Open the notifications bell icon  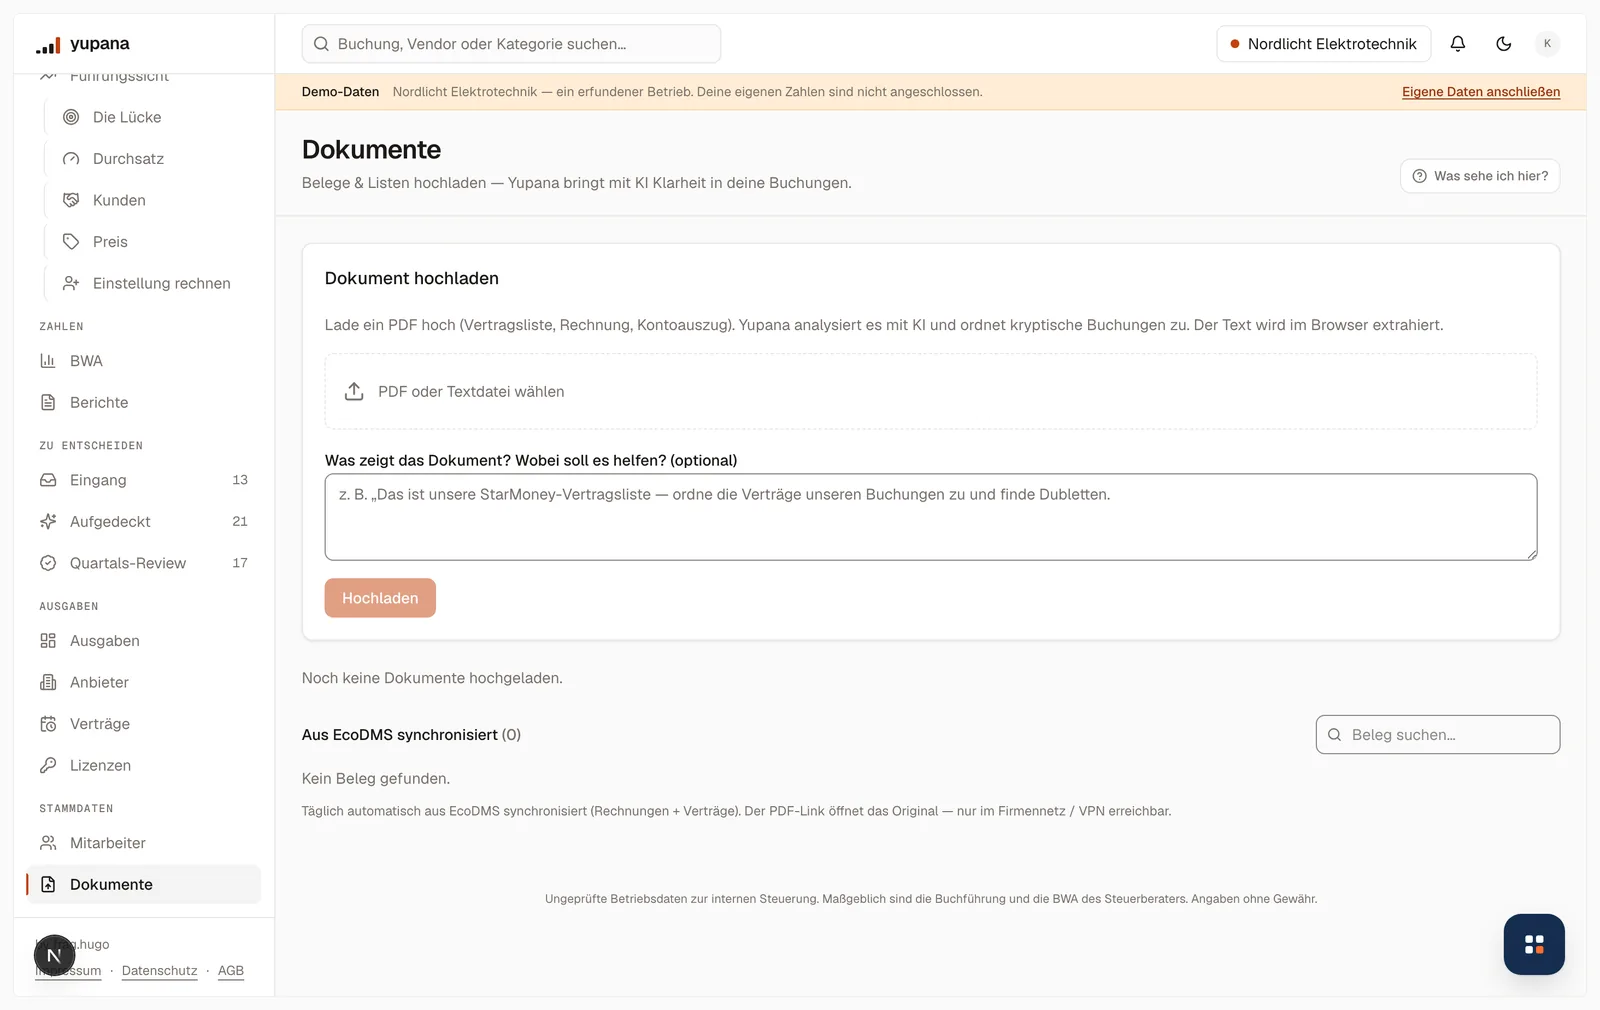pyautogui.click(x=1458, y=44)
